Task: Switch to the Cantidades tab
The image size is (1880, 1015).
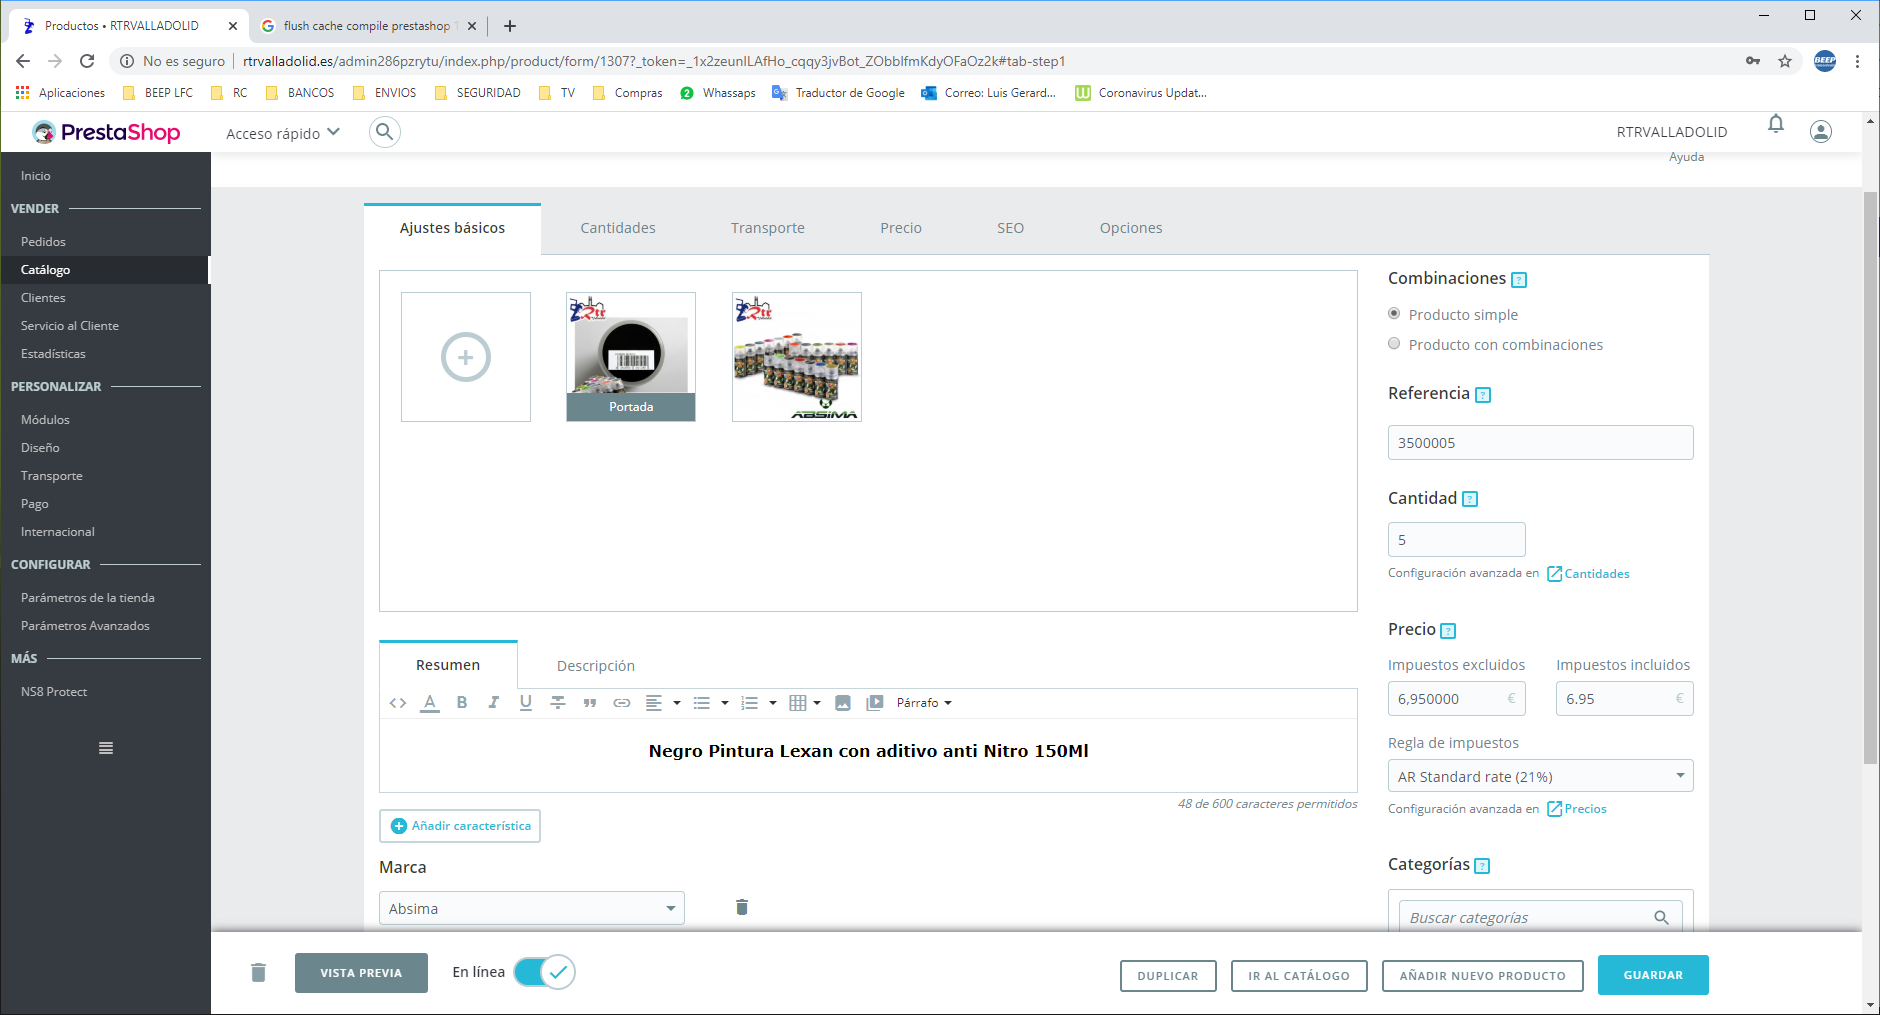Action: tap(618, 228)
